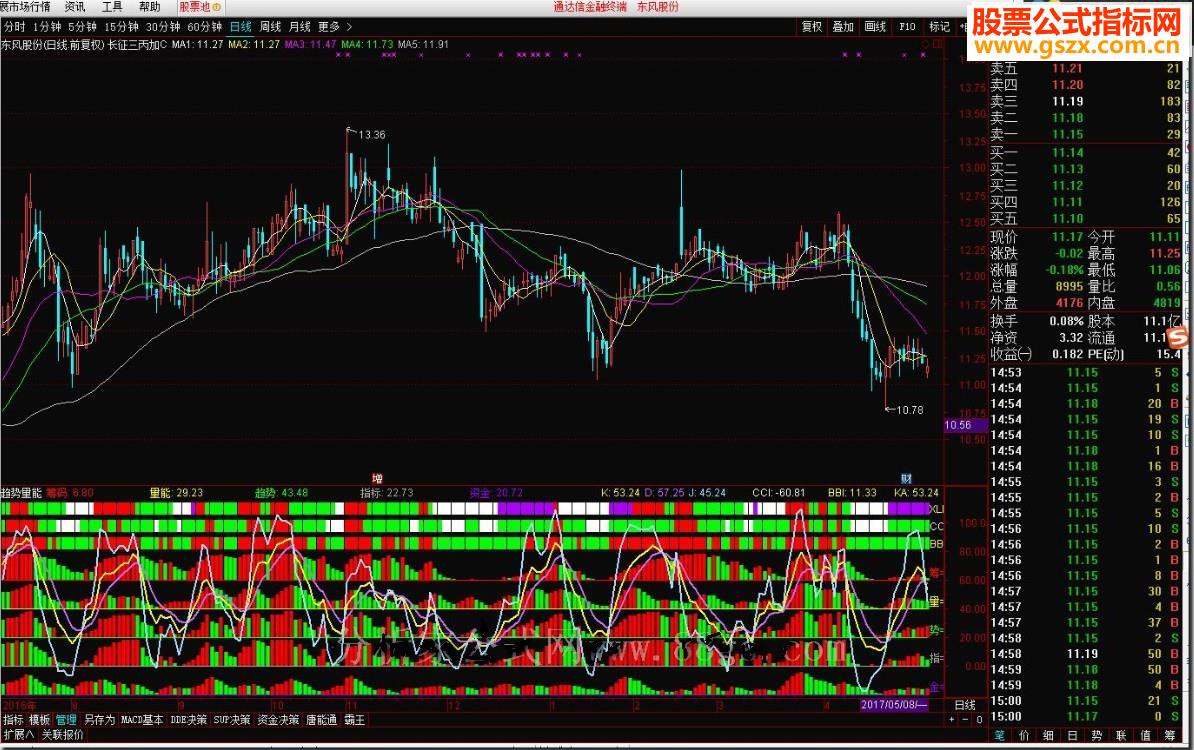Screen dimensions: 1194x750
Task: Select the 日线 daily period tab
Action: pos(241,27)
